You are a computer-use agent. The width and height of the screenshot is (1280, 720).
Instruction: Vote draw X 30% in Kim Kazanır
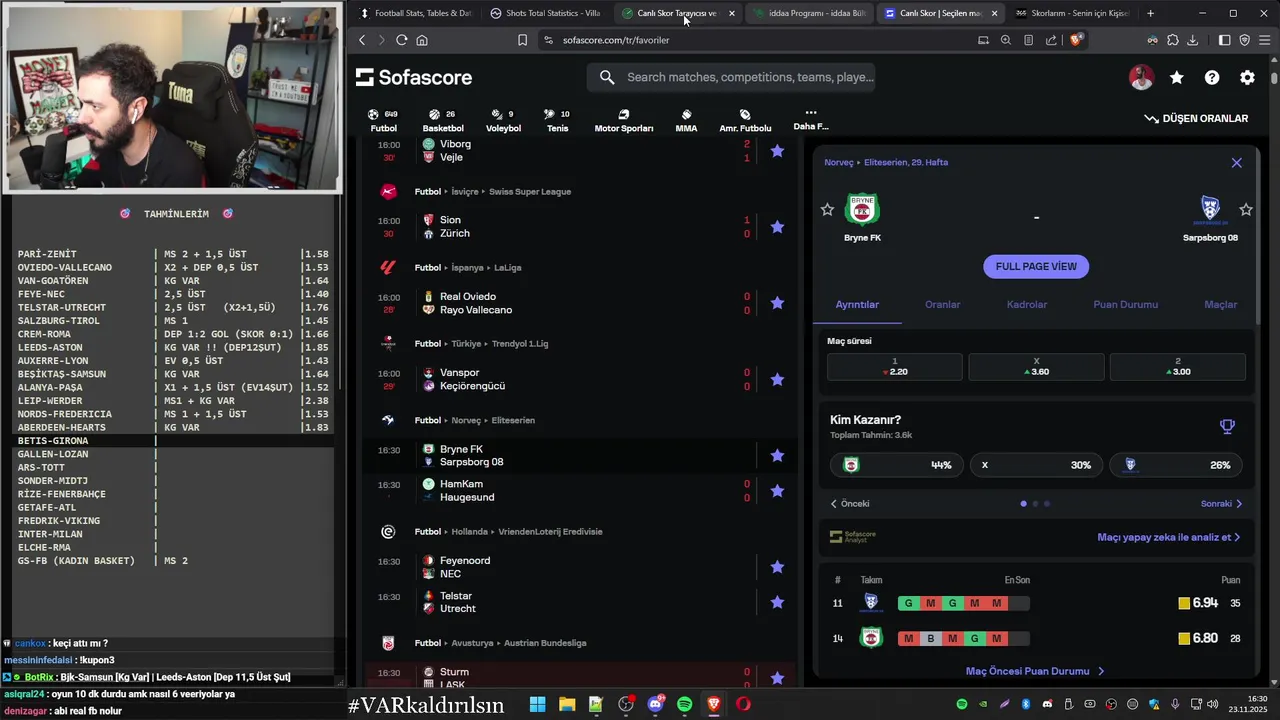pos(1036,465)
